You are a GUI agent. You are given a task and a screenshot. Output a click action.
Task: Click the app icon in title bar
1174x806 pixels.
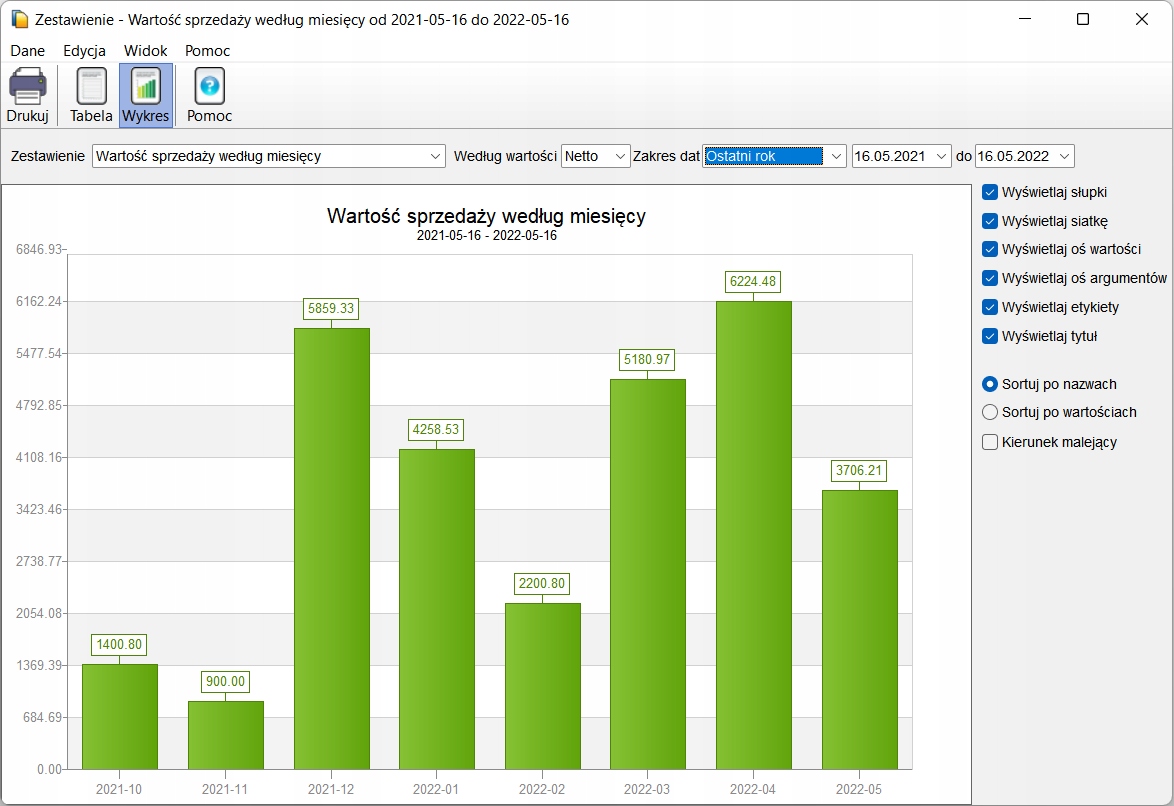(19, 19)
